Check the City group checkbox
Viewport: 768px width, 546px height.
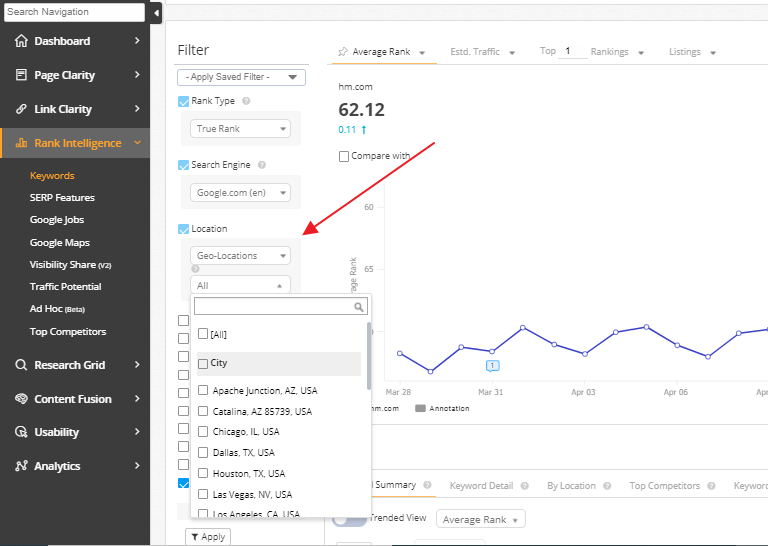(x=203, y=363)
